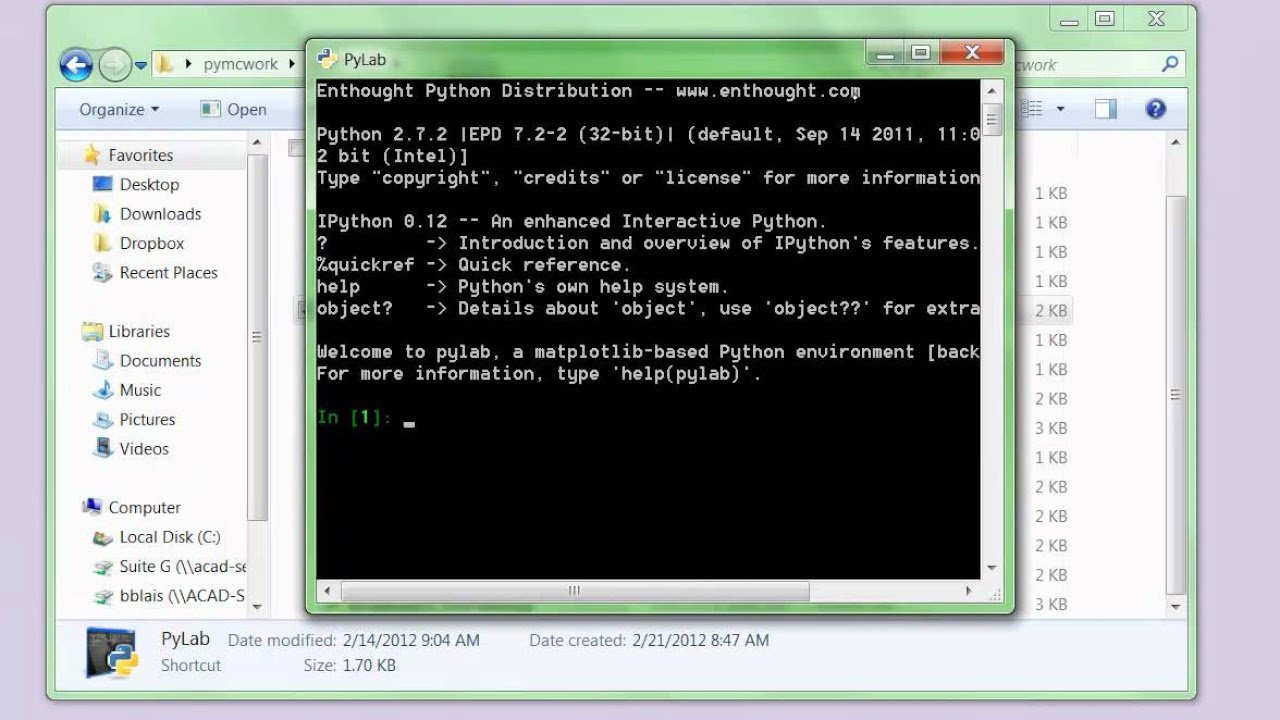Open the Suite G network drive
The image size is (1280, 720).
[x=182, y=566]
